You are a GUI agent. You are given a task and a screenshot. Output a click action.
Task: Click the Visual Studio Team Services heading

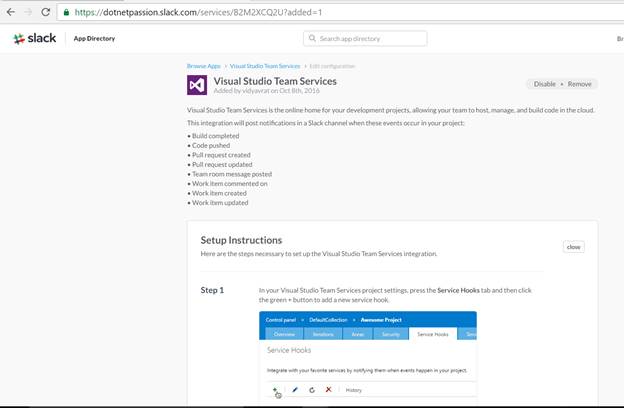pyautogui.click(x=275, y=81)
